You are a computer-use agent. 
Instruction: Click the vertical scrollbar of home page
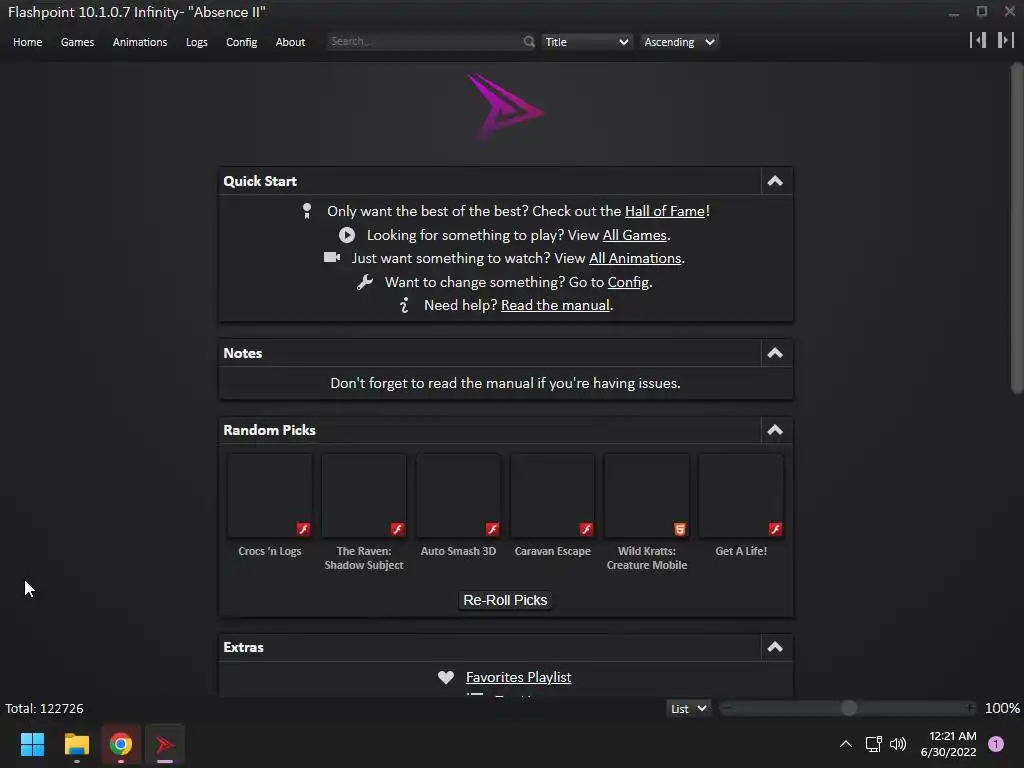(1017, 228)
